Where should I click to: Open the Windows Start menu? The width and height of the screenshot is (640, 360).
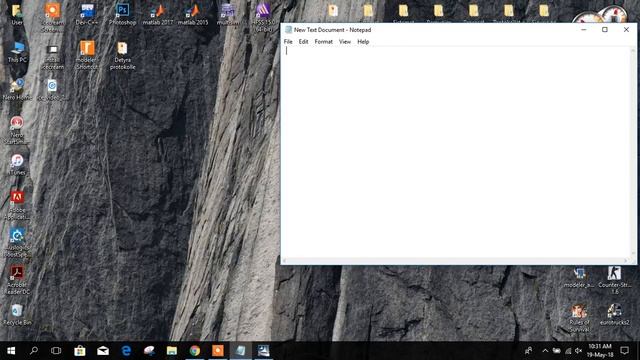pos(11,351)
